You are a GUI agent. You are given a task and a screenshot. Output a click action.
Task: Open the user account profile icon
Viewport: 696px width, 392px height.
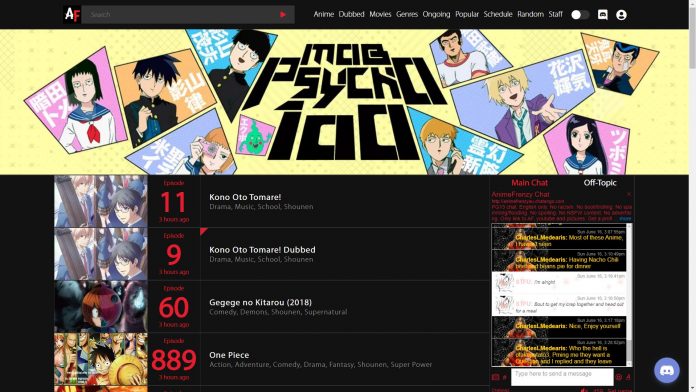tap(621, 15)
